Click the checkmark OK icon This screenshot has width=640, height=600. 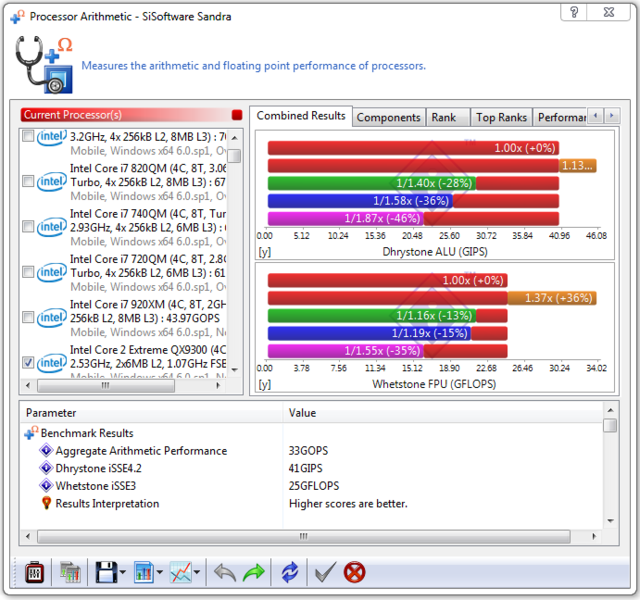coord(326,572)
